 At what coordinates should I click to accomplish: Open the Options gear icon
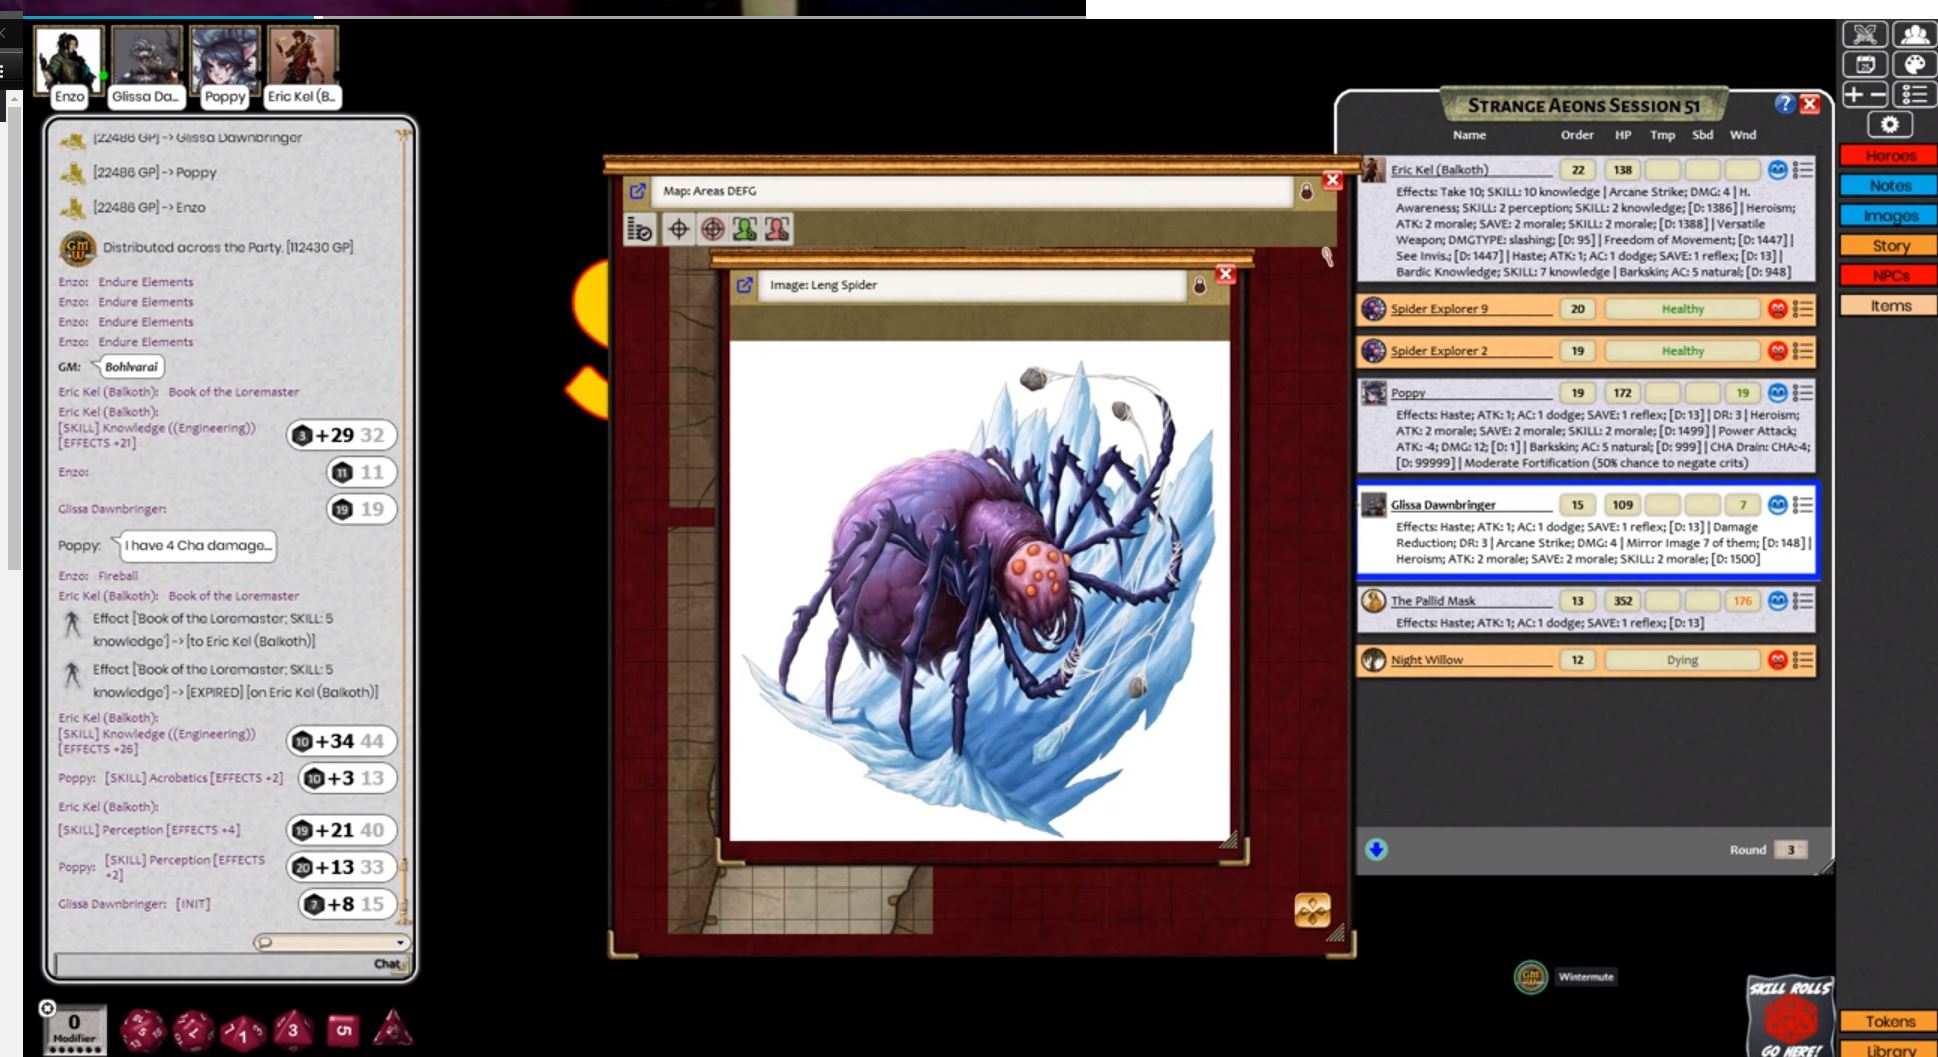1889,125
